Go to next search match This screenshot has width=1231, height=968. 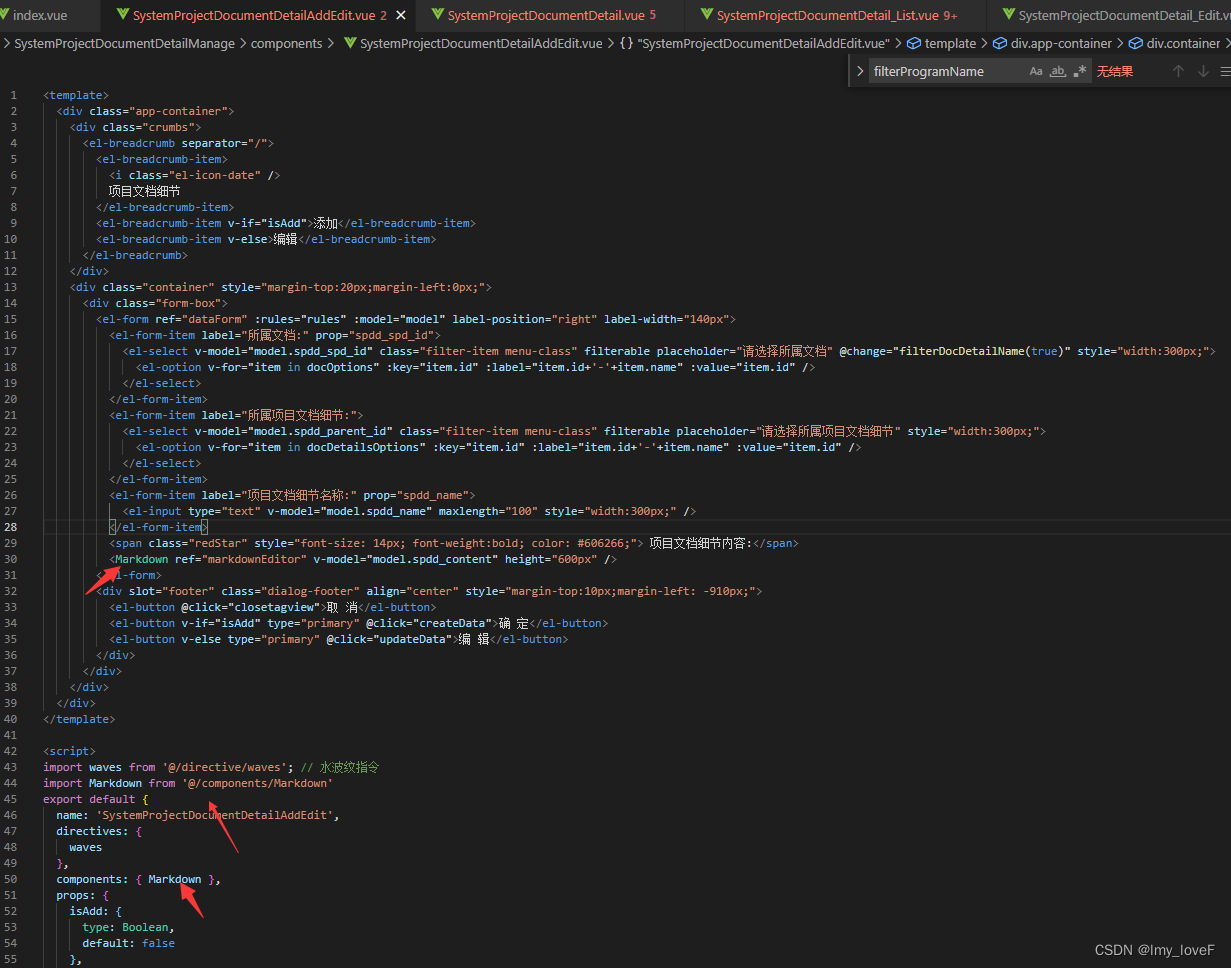click(1202, 70)
